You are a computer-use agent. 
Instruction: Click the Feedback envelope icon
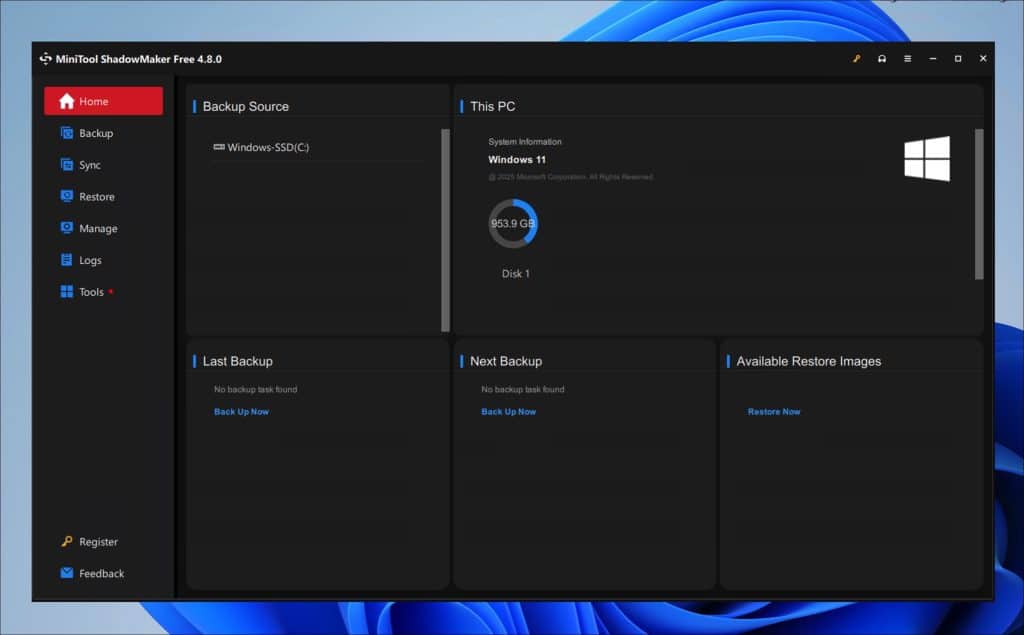coord(67,573)
